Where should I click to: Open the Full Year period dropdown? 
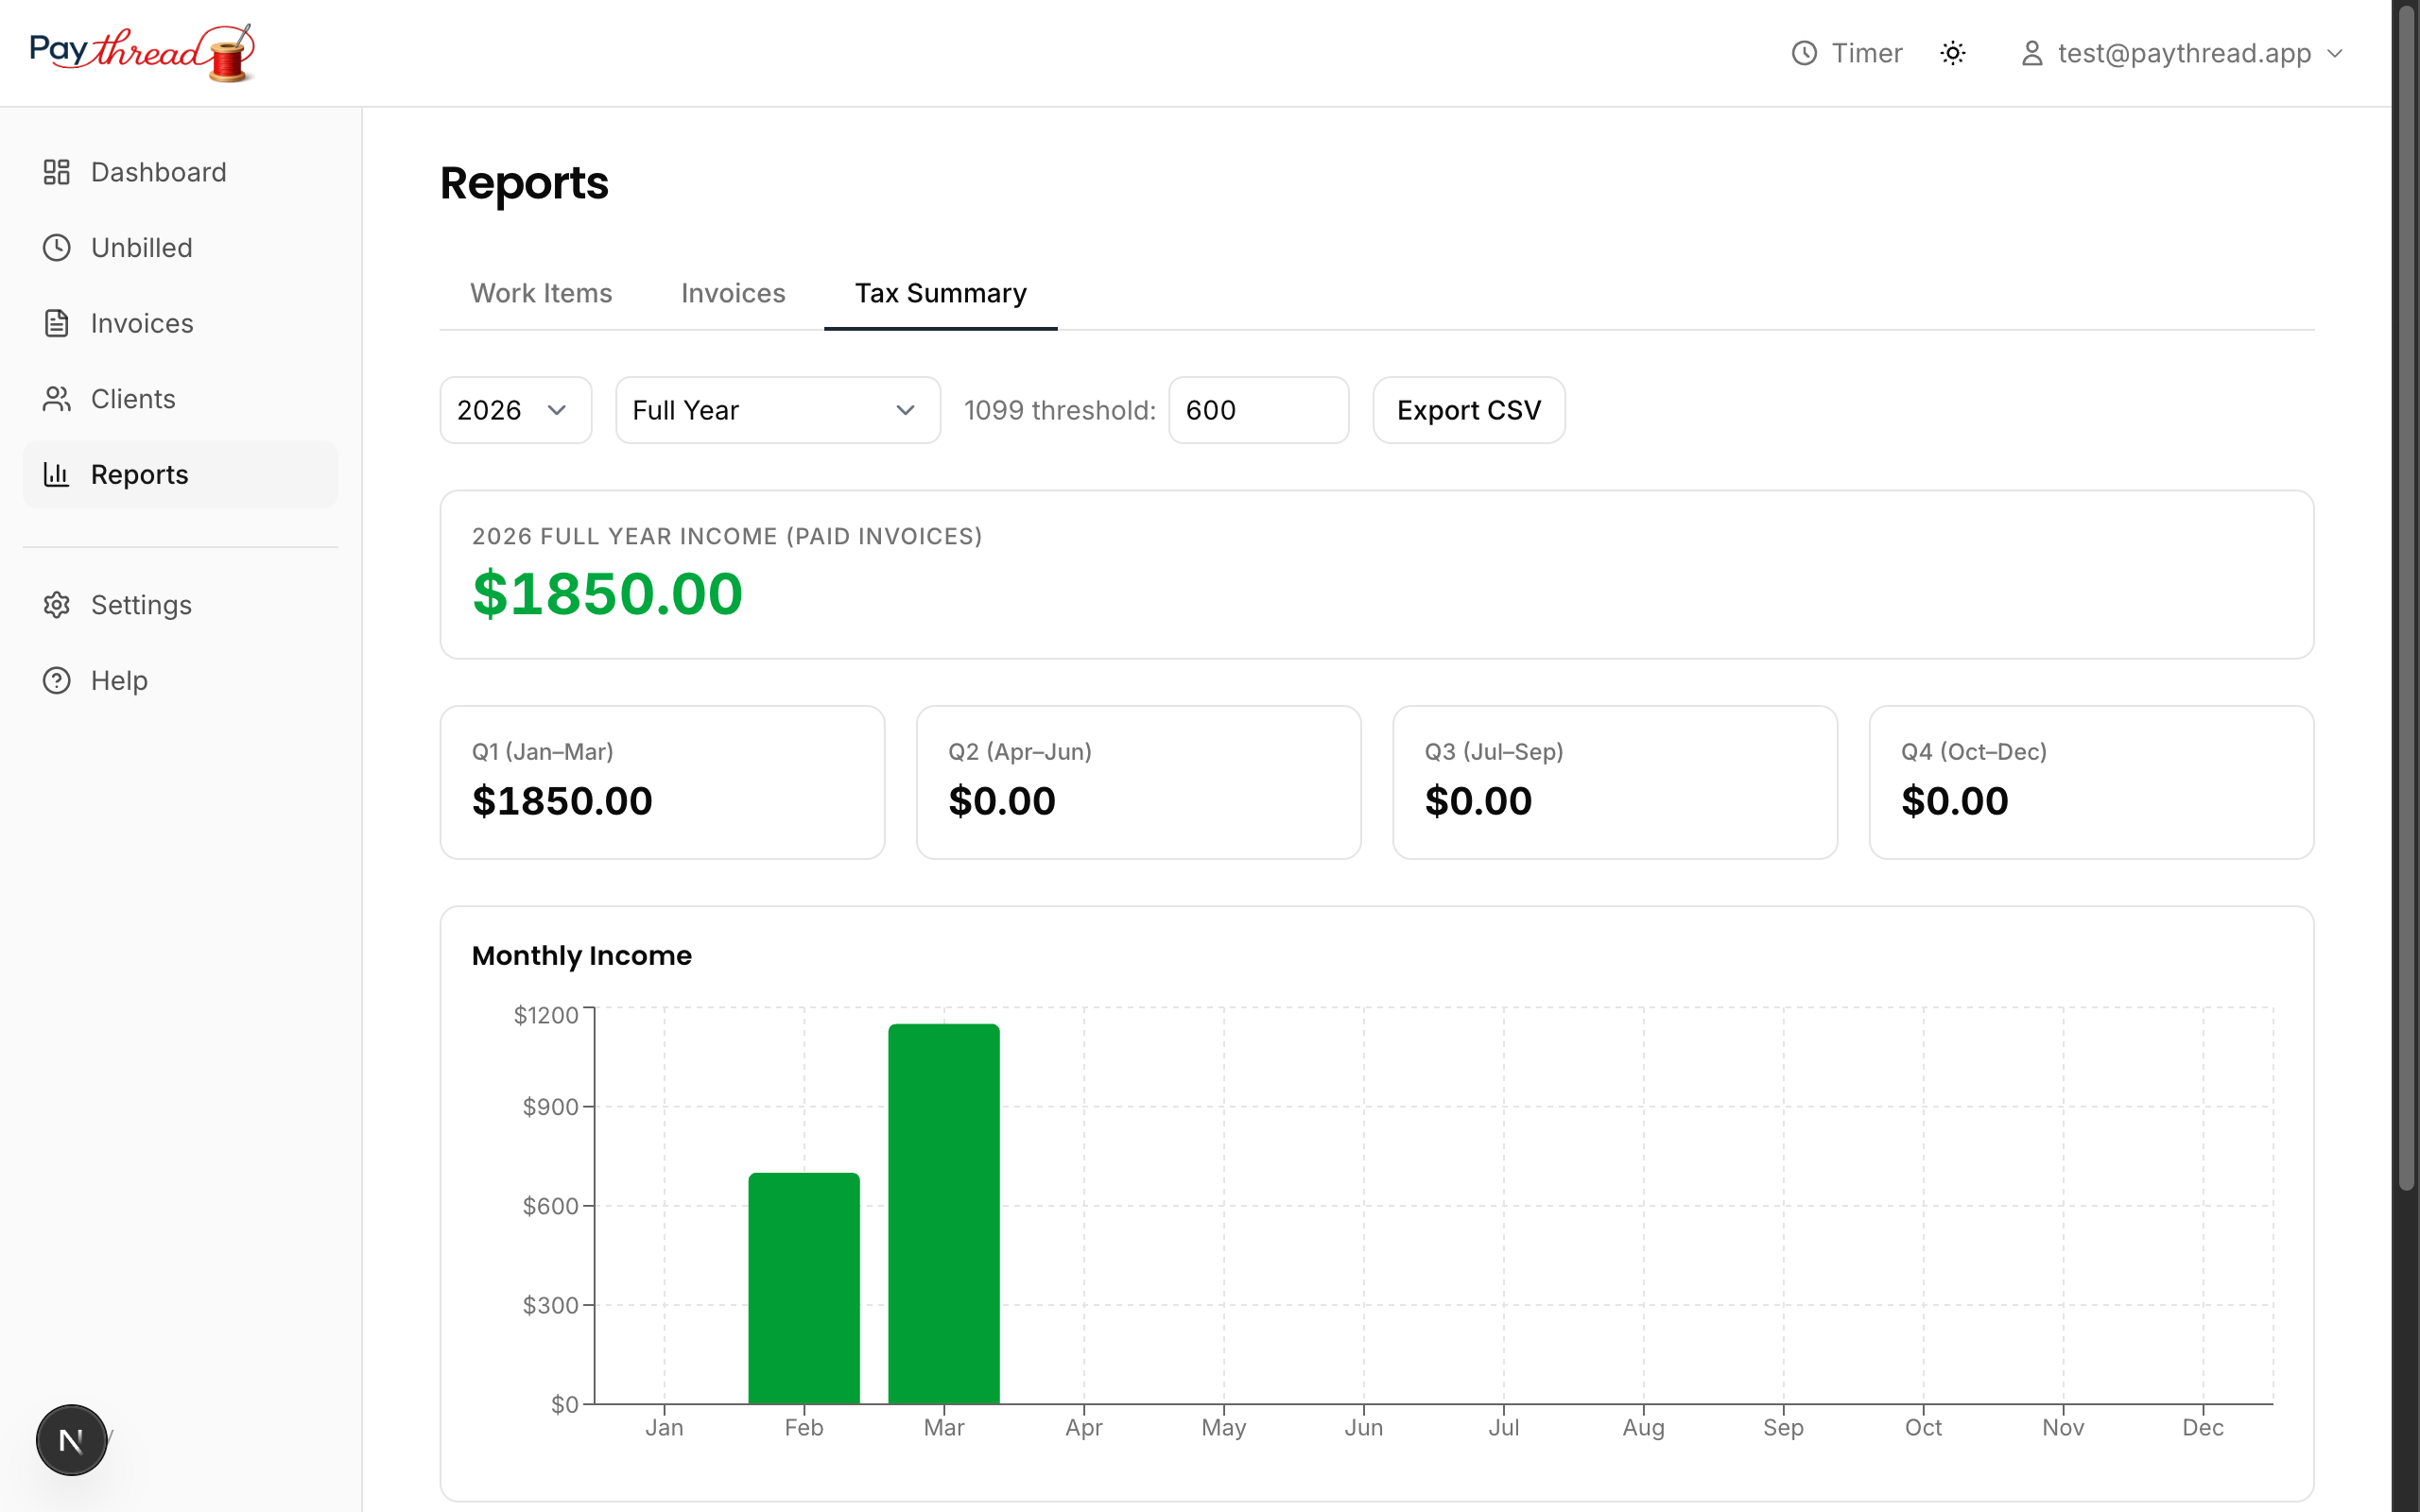point(777,410)
